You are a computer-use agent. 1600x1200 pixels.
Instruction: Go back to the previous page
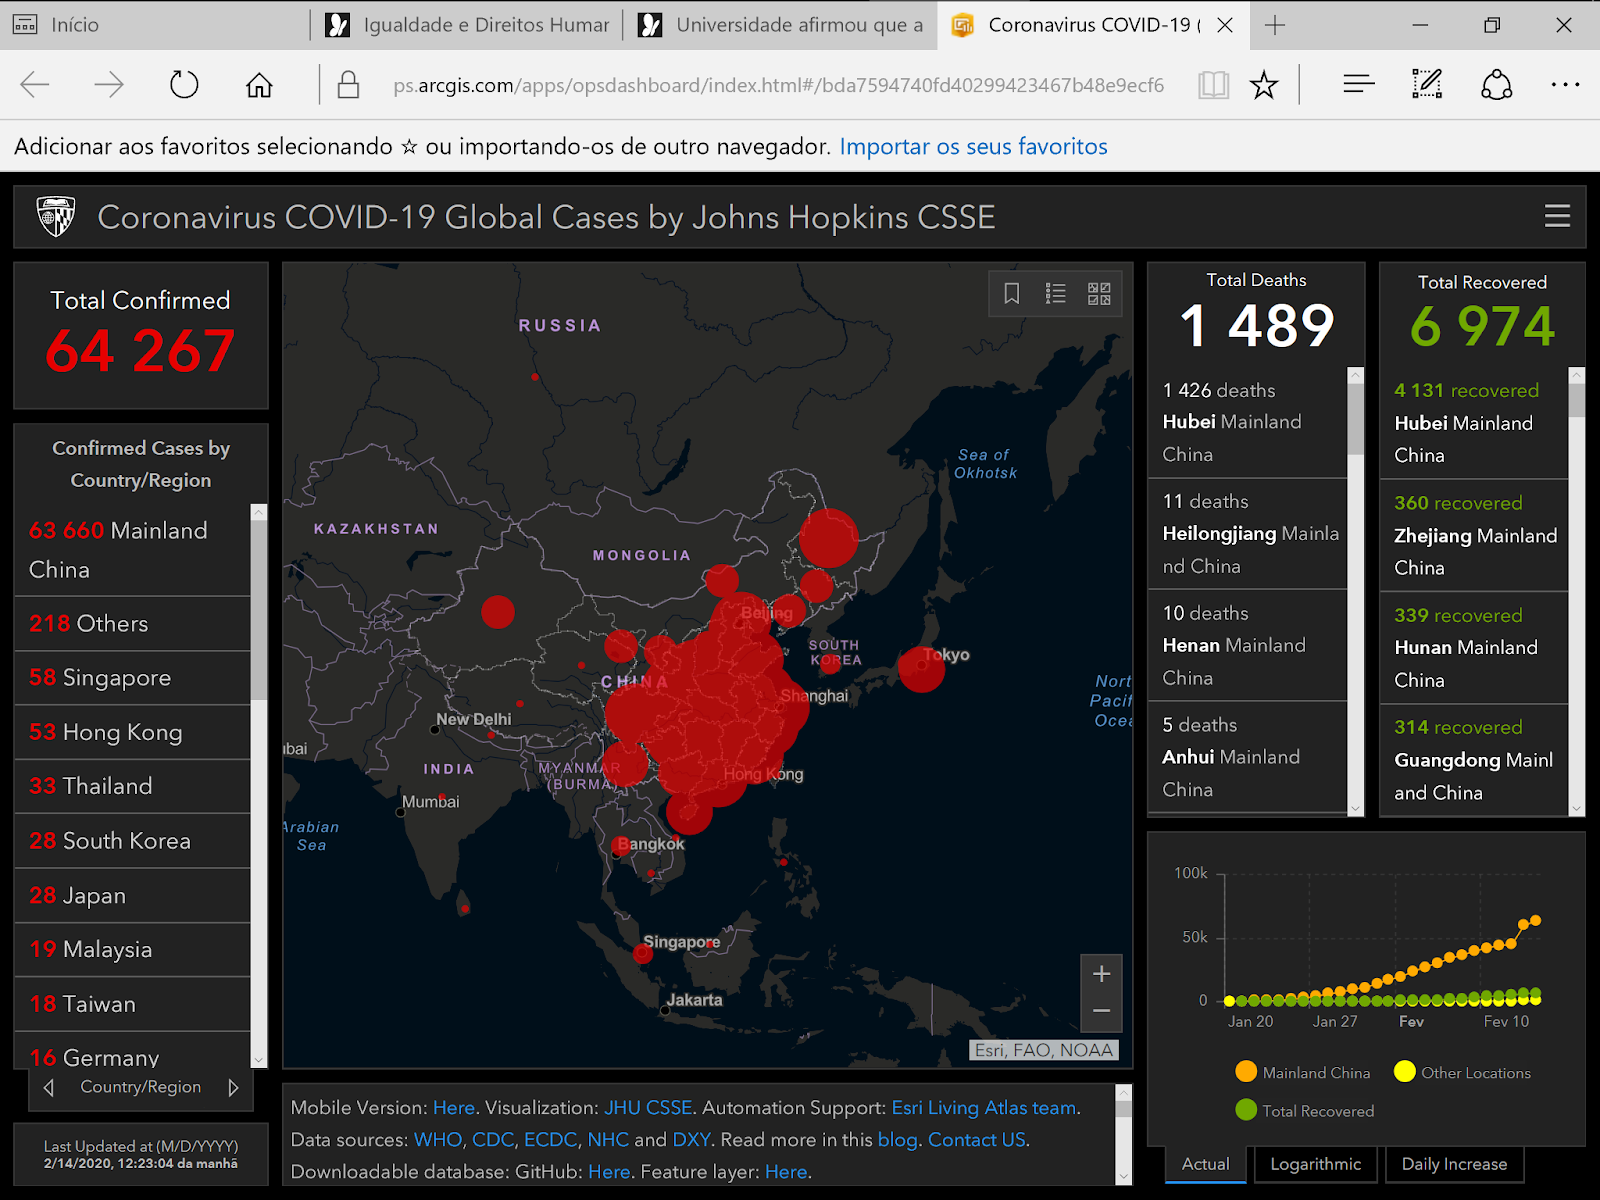click(35, 85)
